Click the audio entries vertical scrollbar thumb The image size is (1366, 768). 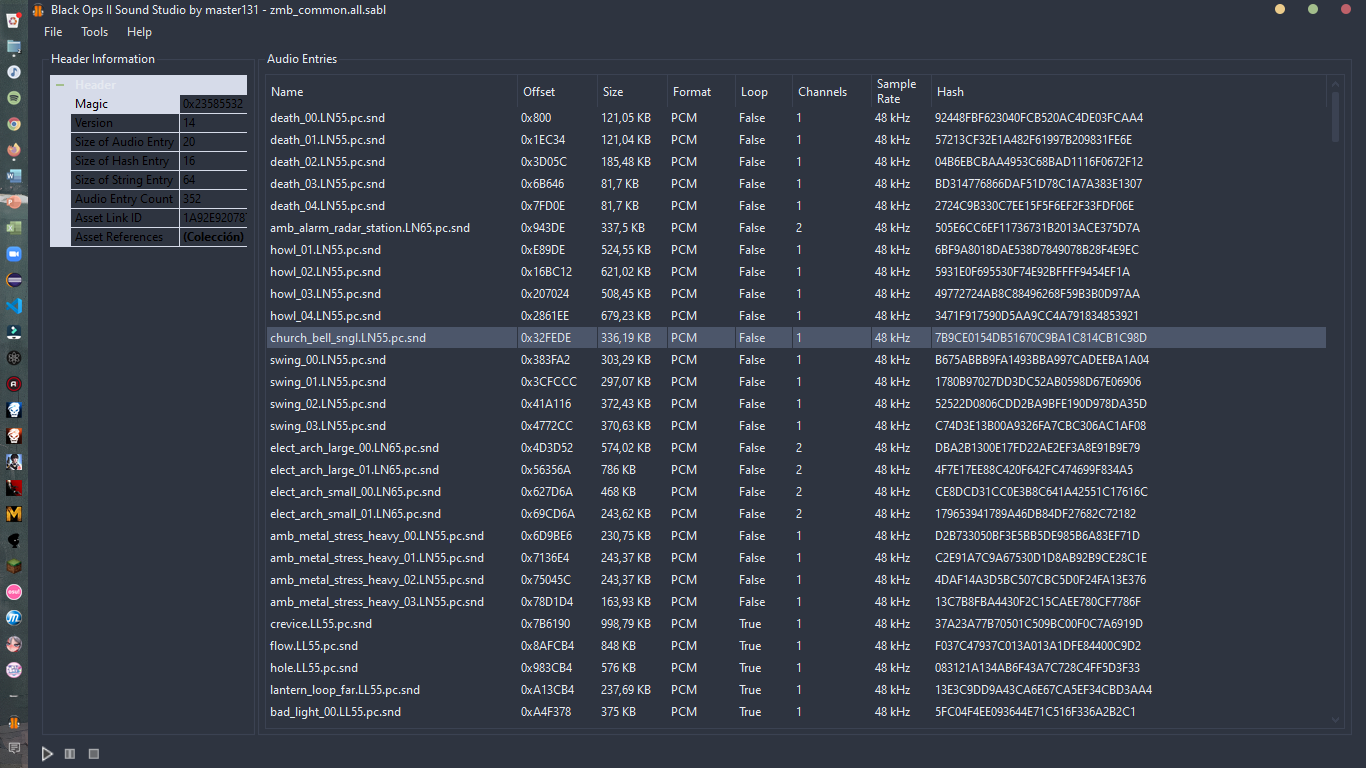pyautogui.click(x=1336, y=117)
